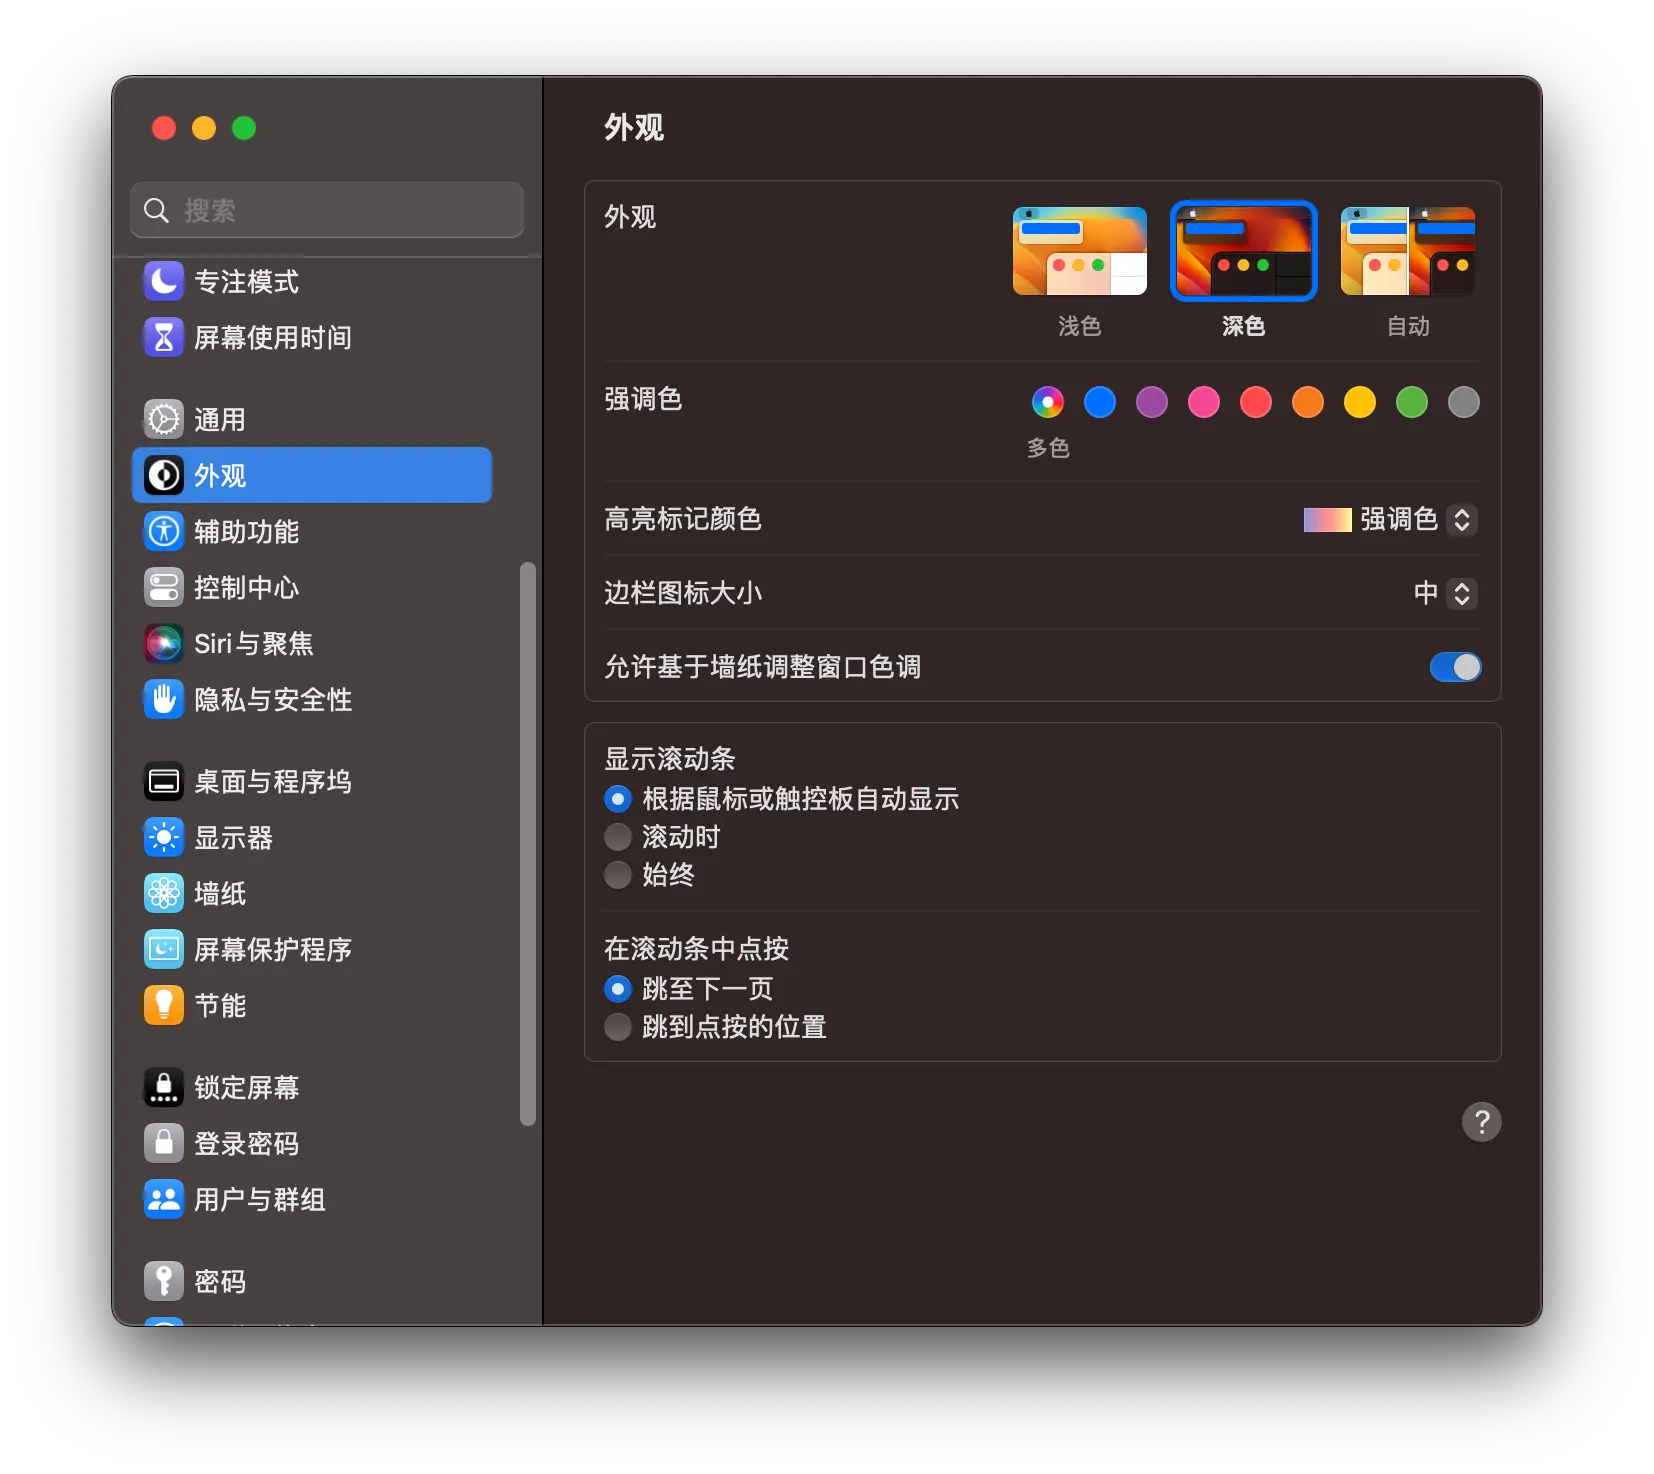Click the 隐私与安全性 hand icon

point(164,699)
